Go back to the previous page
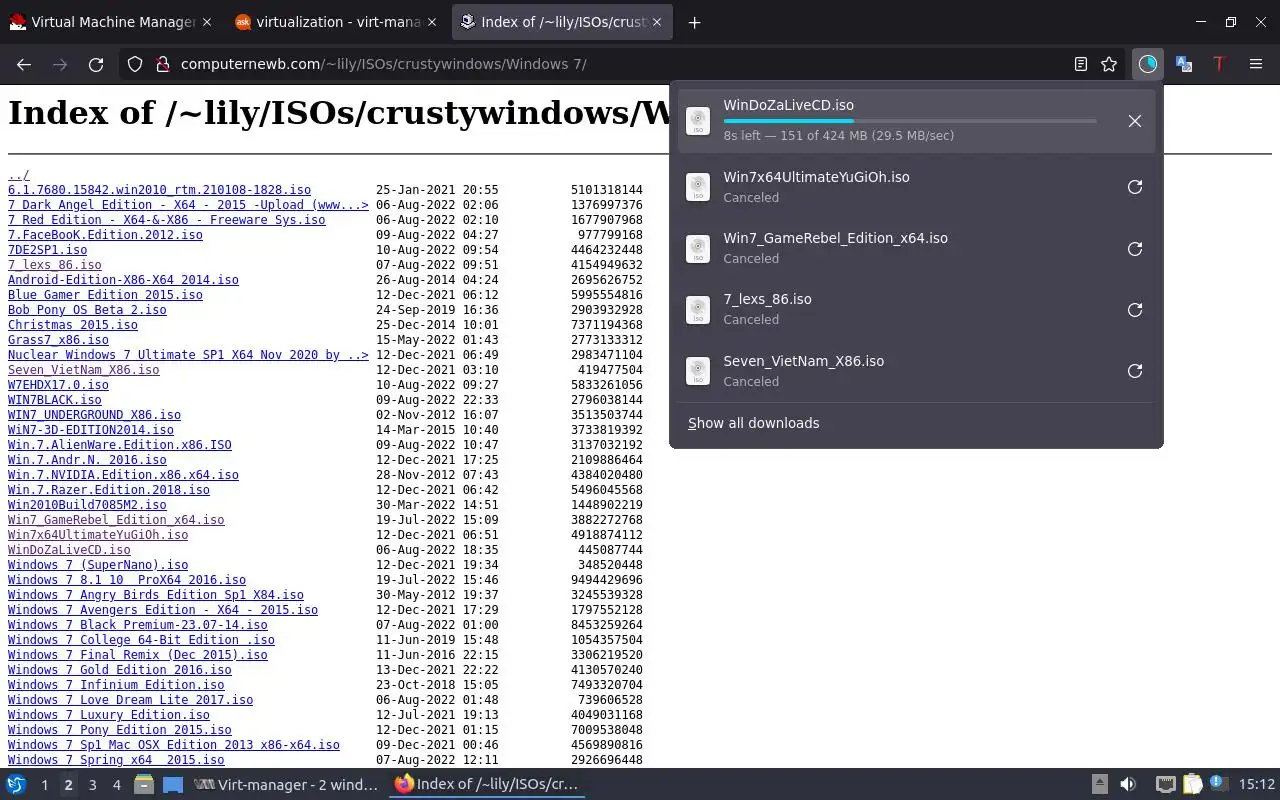Image resolution: width=1280 pixels, height=800 pixels. coord(24,64)
